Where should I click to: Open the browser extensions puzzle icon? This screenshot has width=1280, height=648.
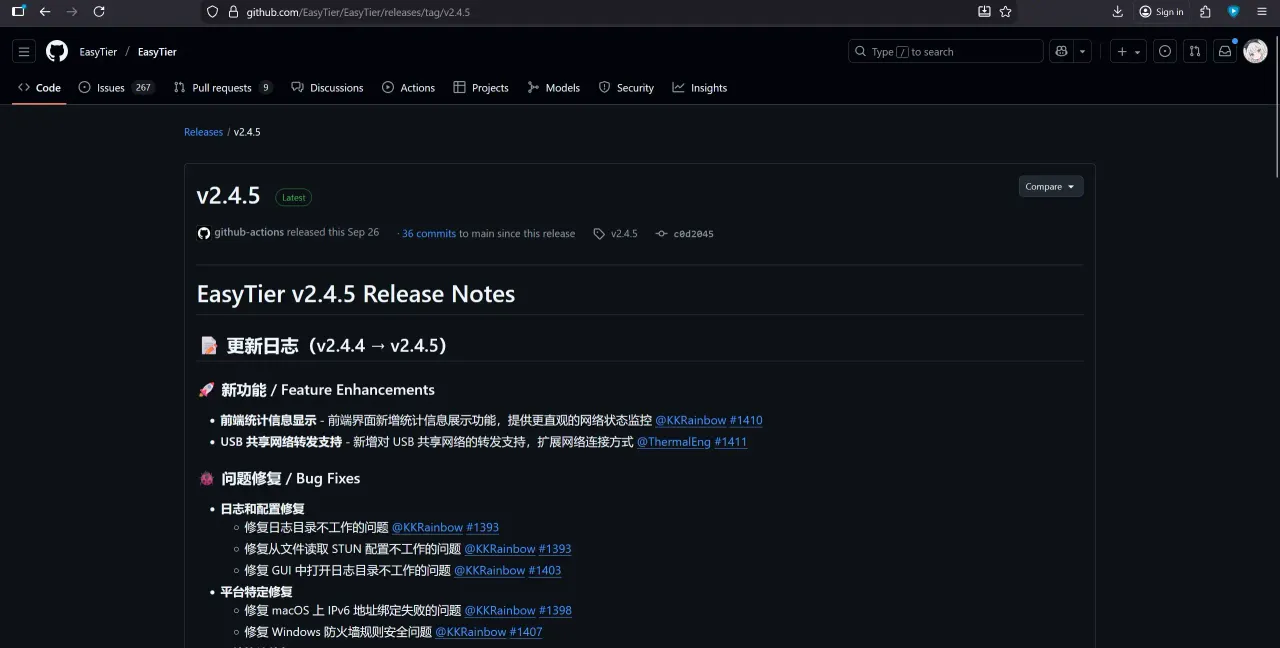1205,12
